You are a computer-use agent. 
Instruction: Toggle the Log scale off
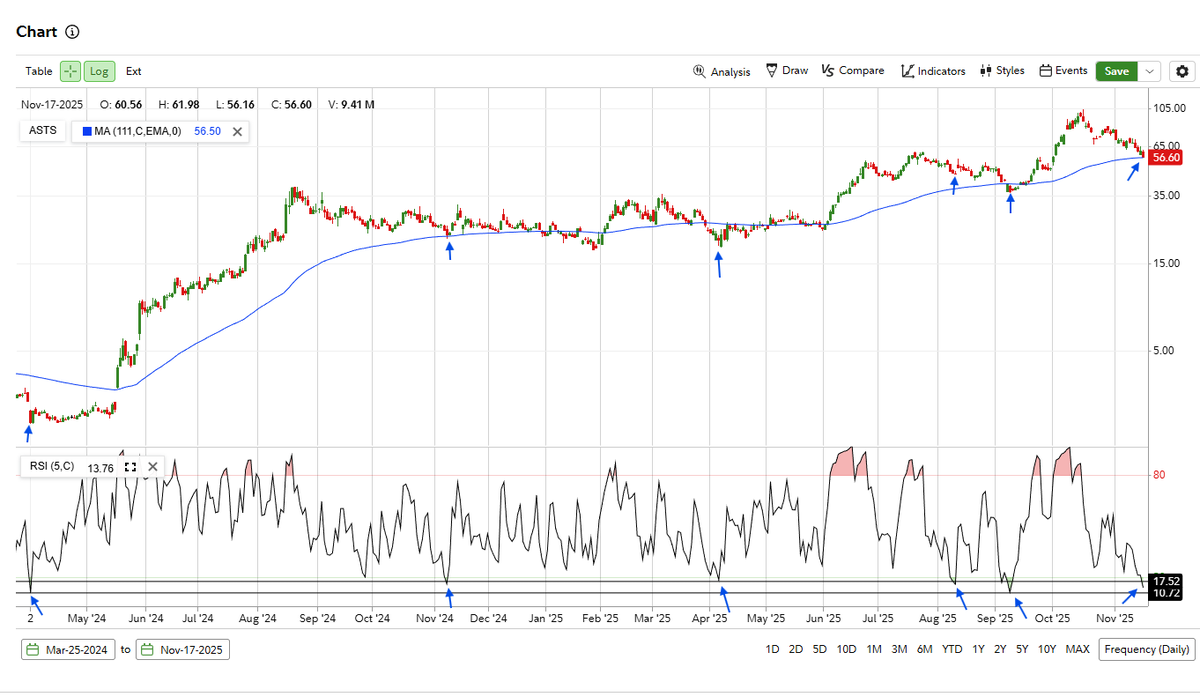tap(99, 71)
